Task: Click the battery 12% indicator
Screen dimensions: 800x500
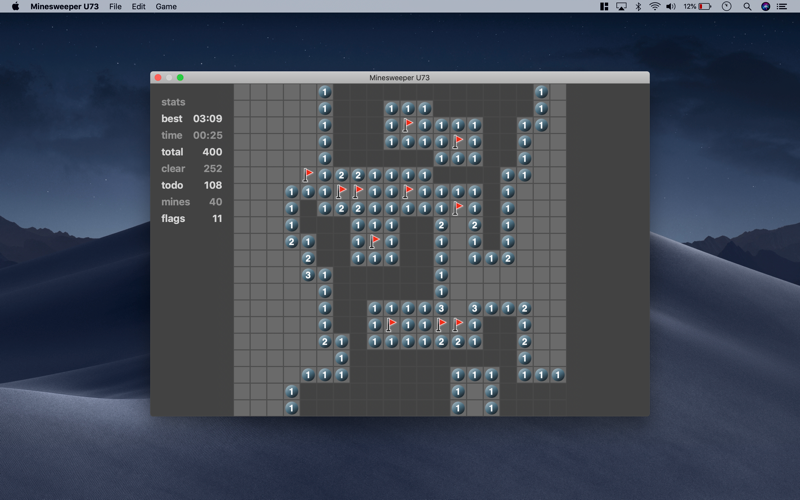Action: pos(697,6)
